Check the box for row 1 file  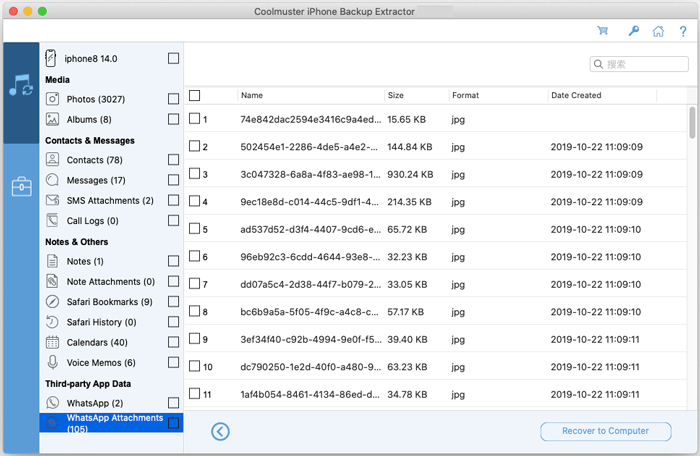coord(195,118)
